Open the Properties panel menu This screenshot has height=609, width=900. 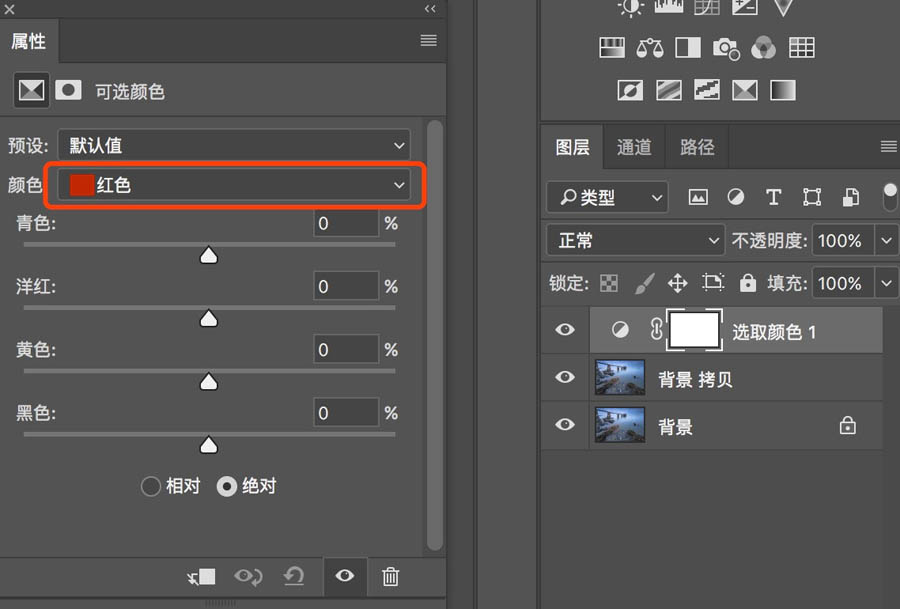428,40
